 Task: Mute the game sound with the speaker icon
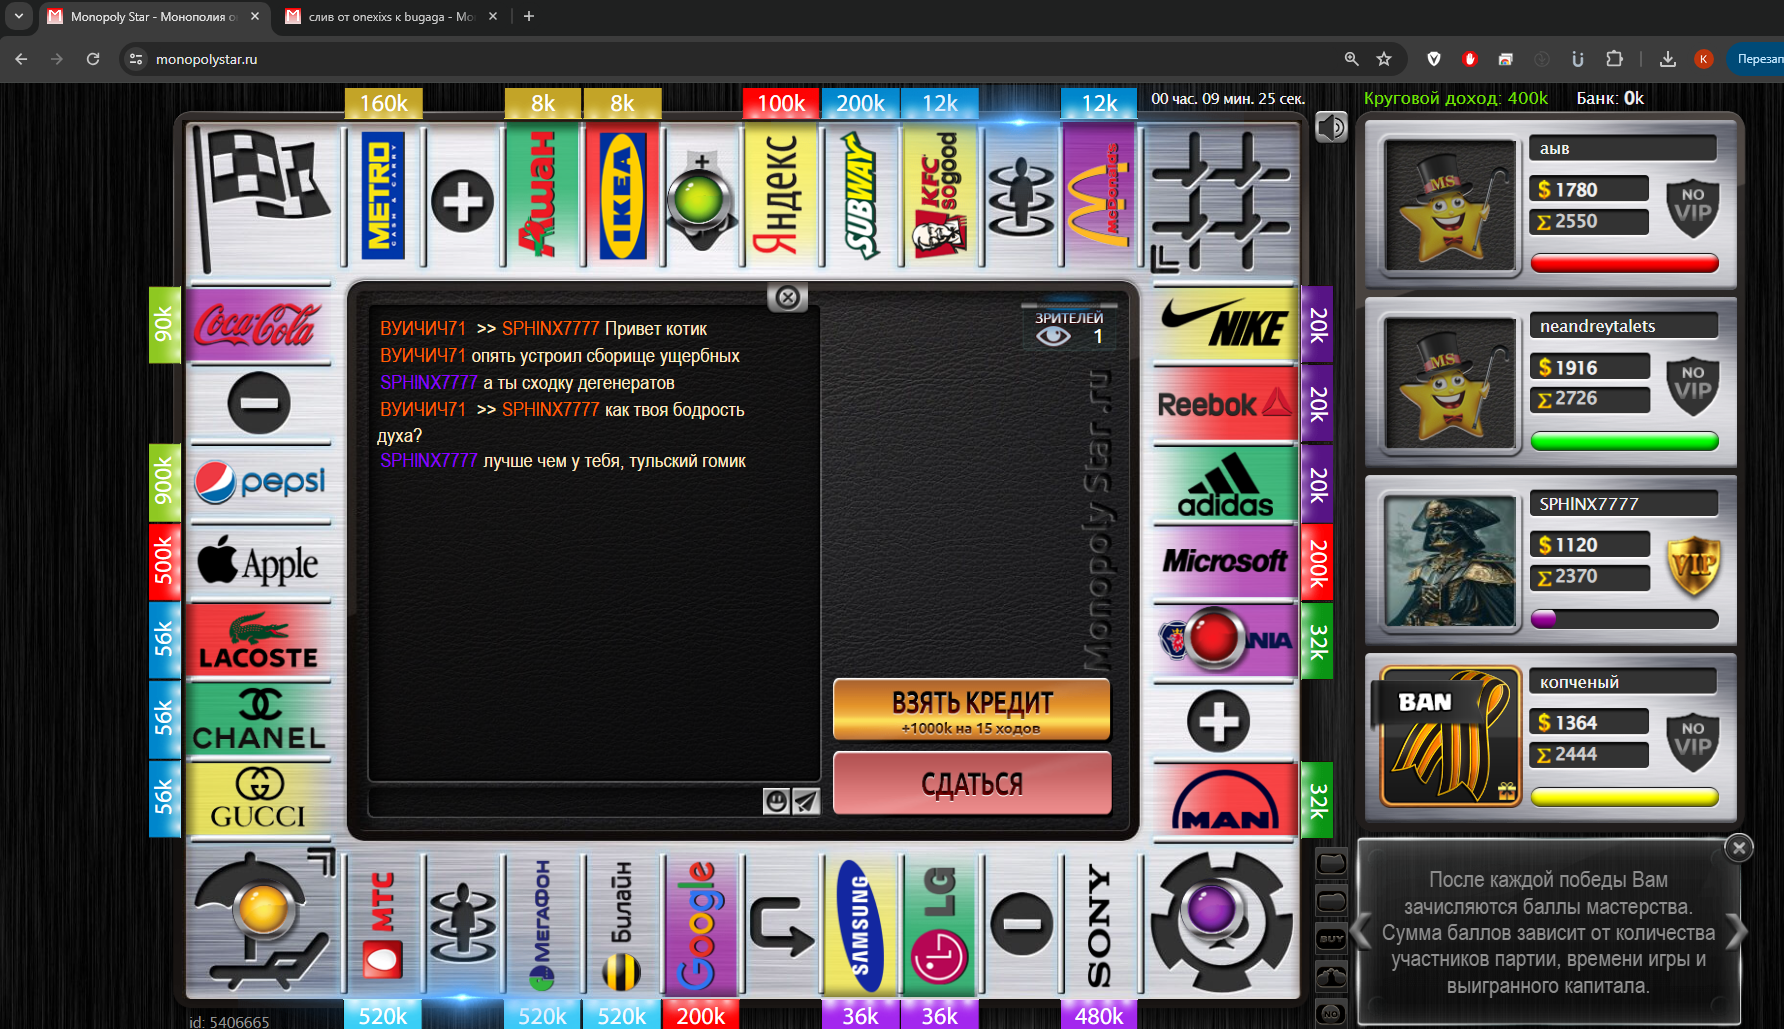(1331, 127)
